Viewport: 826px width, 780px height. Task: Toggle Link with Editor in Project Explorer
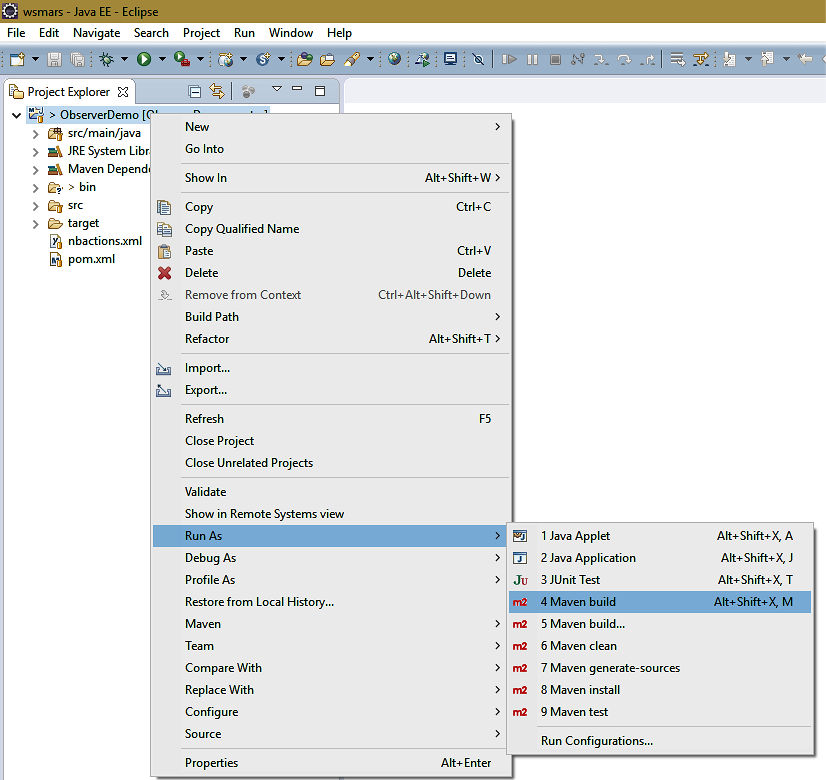[216, 91]
